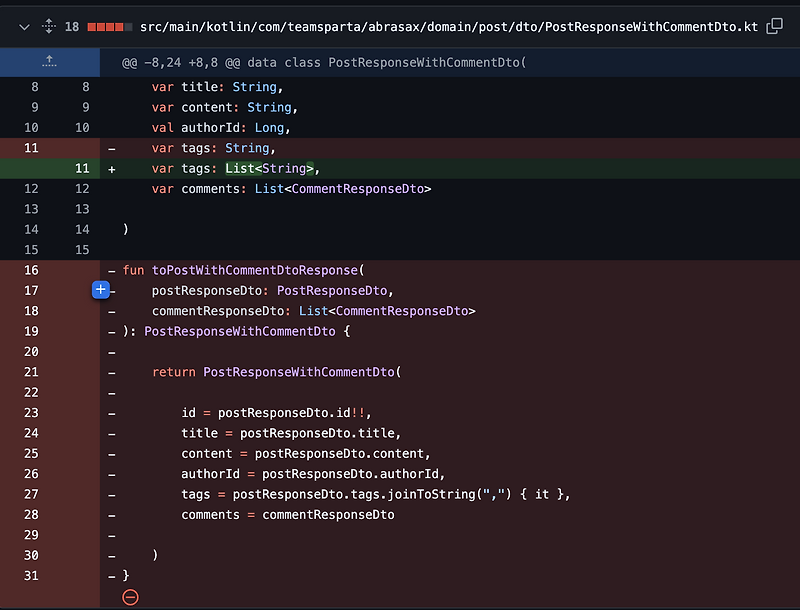Click old line number 16
Screen dimensions: 800x610
tap(31, 270)
